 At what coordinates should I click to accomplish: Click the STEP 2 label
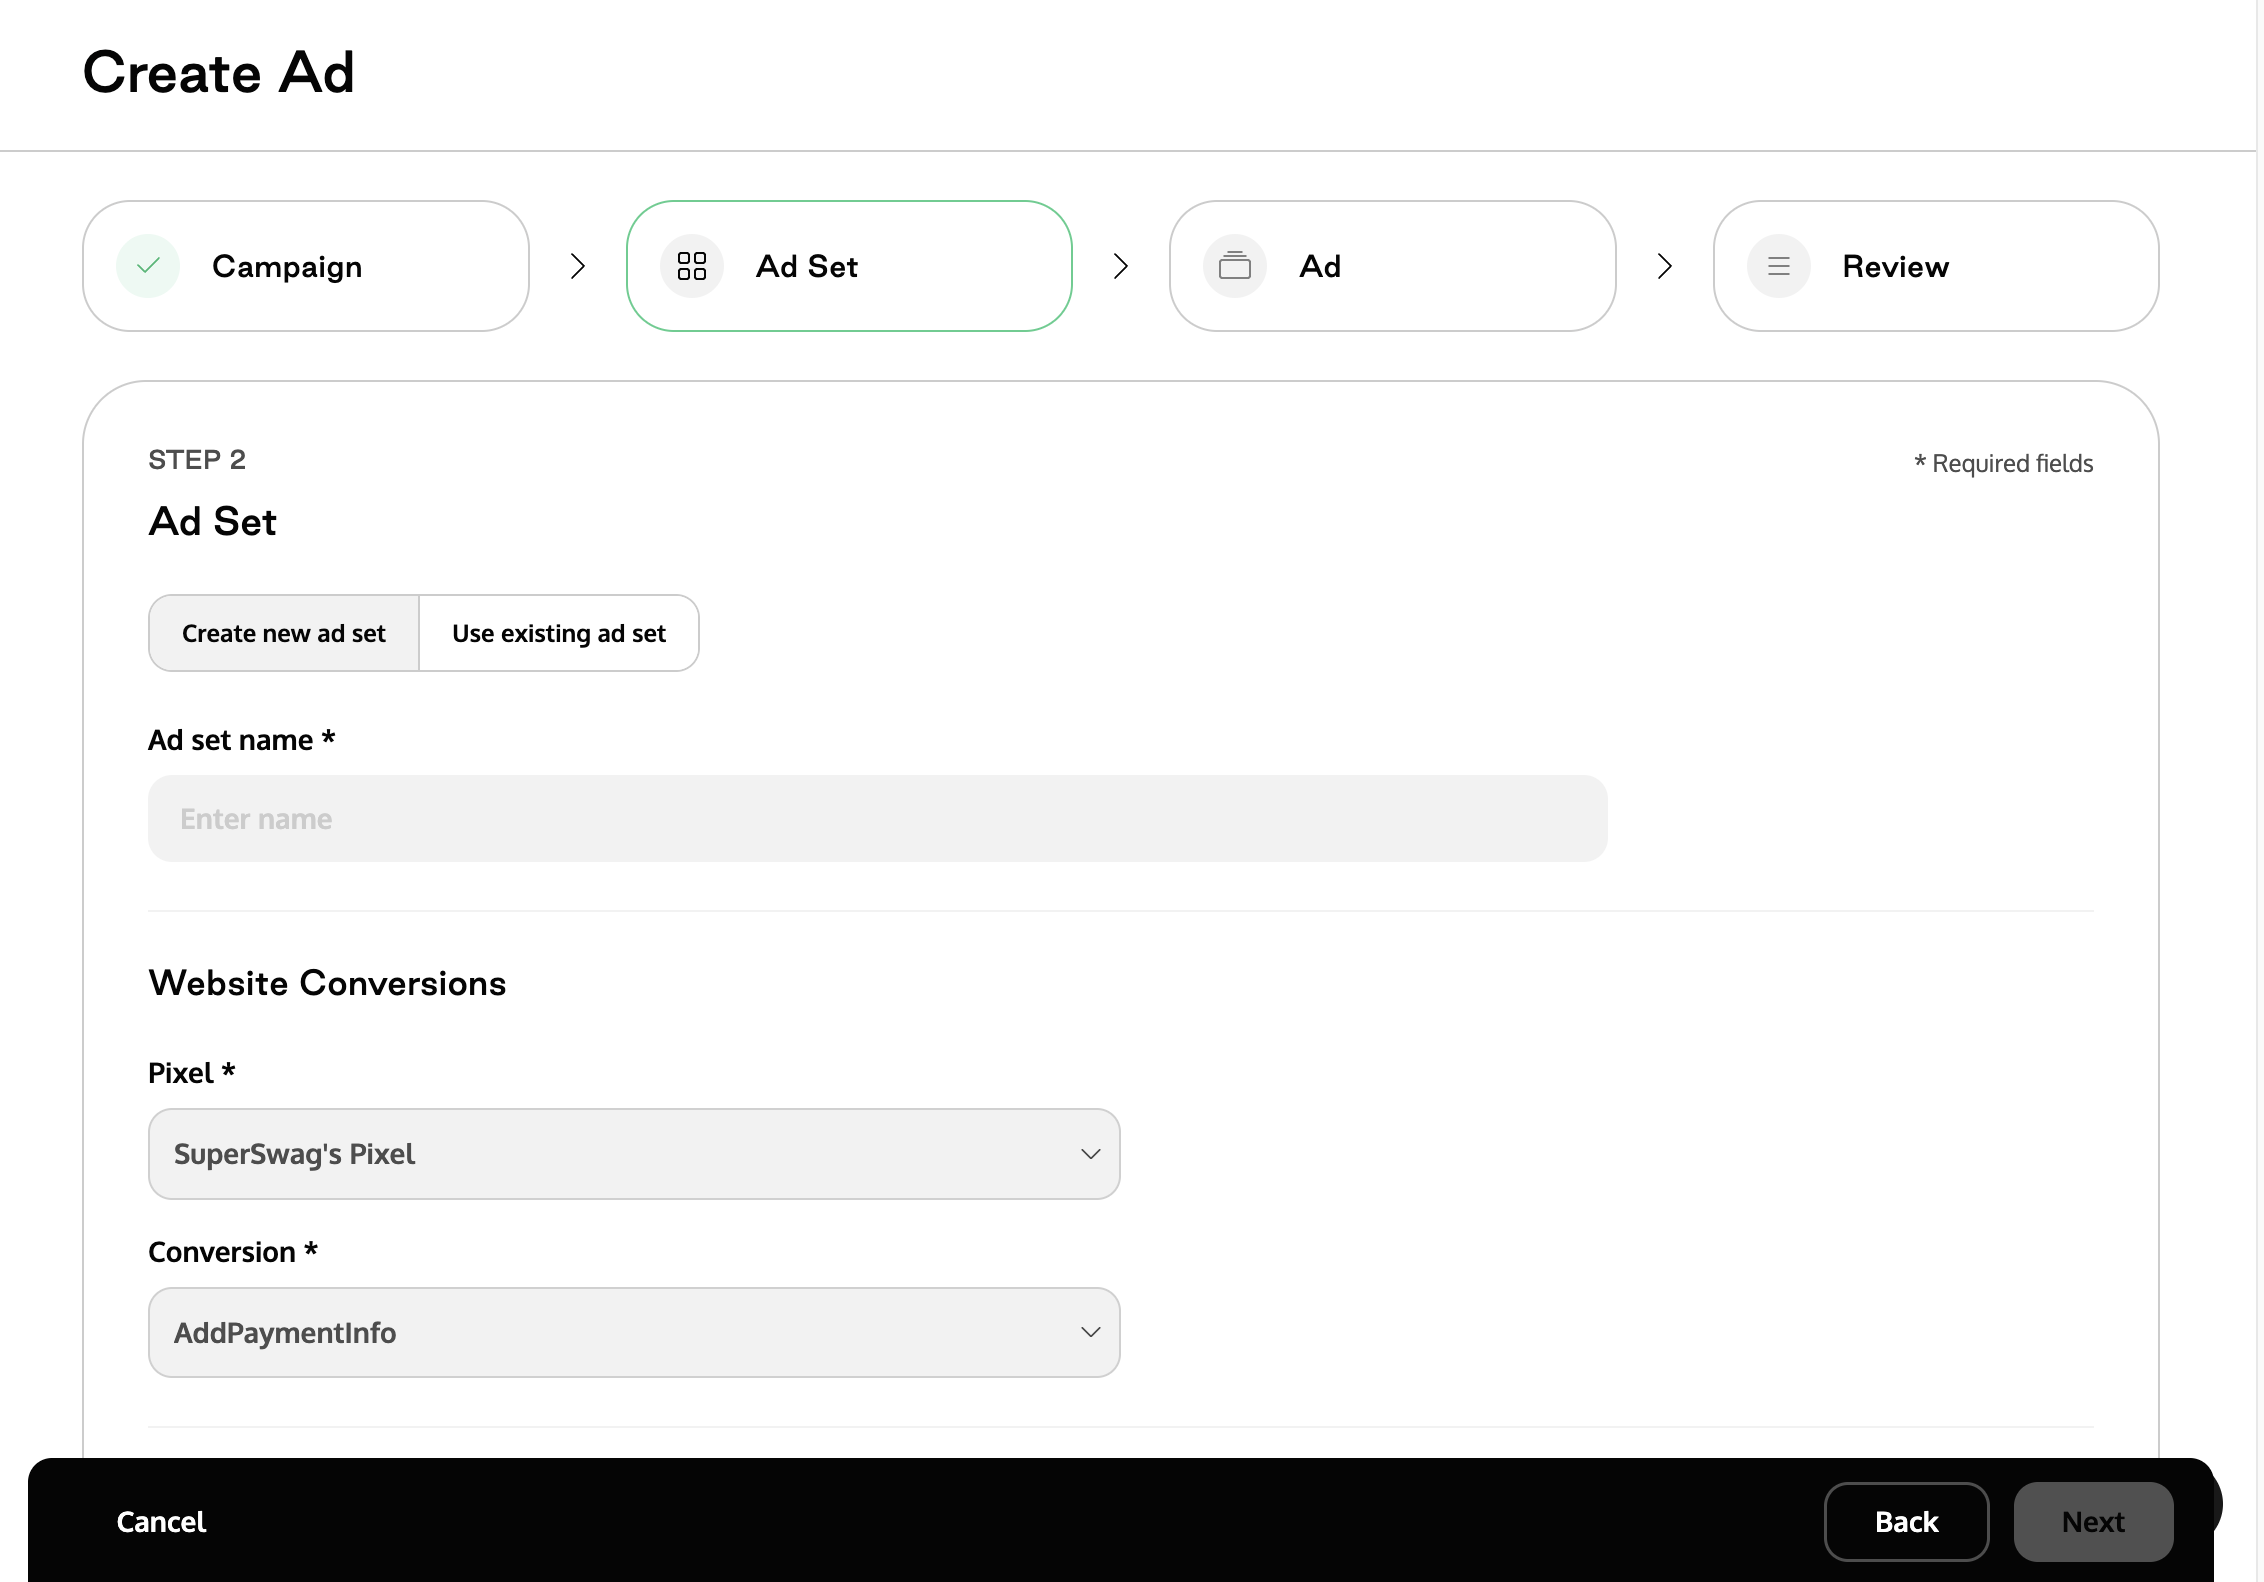[197, 460]
